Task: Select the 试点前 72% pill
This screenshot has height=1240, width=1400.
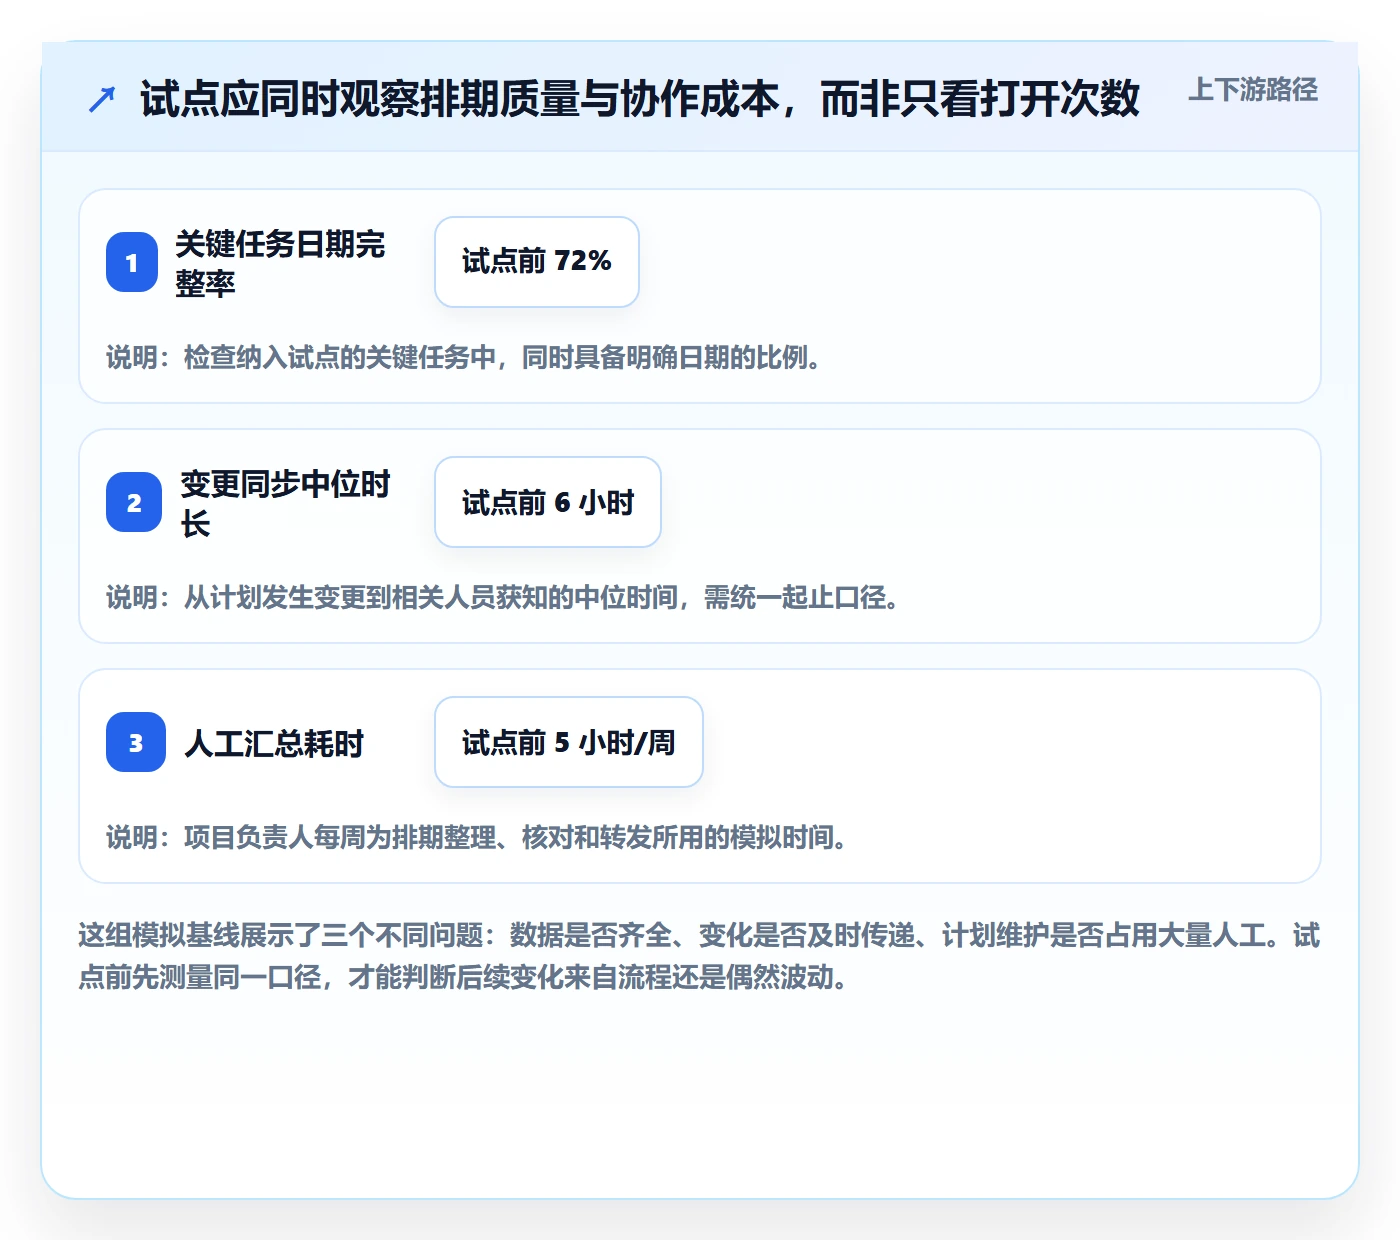Action: pyautogui.click(x=537, y=262)
